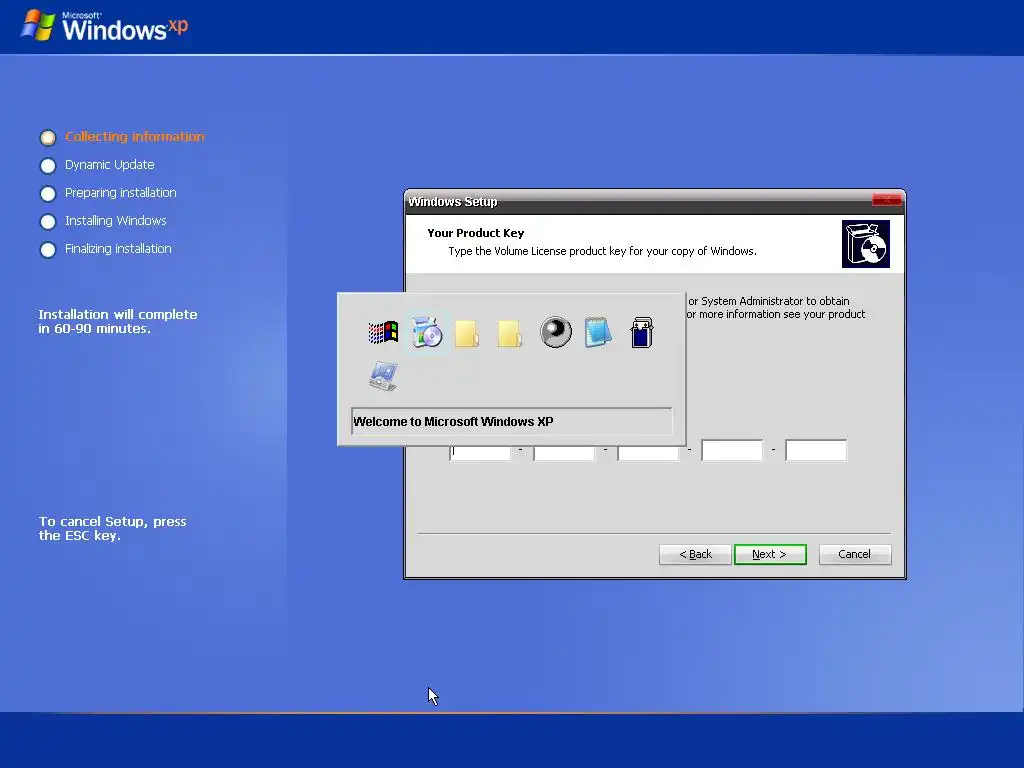The width and height of the screenshot is (1024, 768).
Task: Go Back to the previous setup page
Action: pyautogui.click(x=695, y=554)
